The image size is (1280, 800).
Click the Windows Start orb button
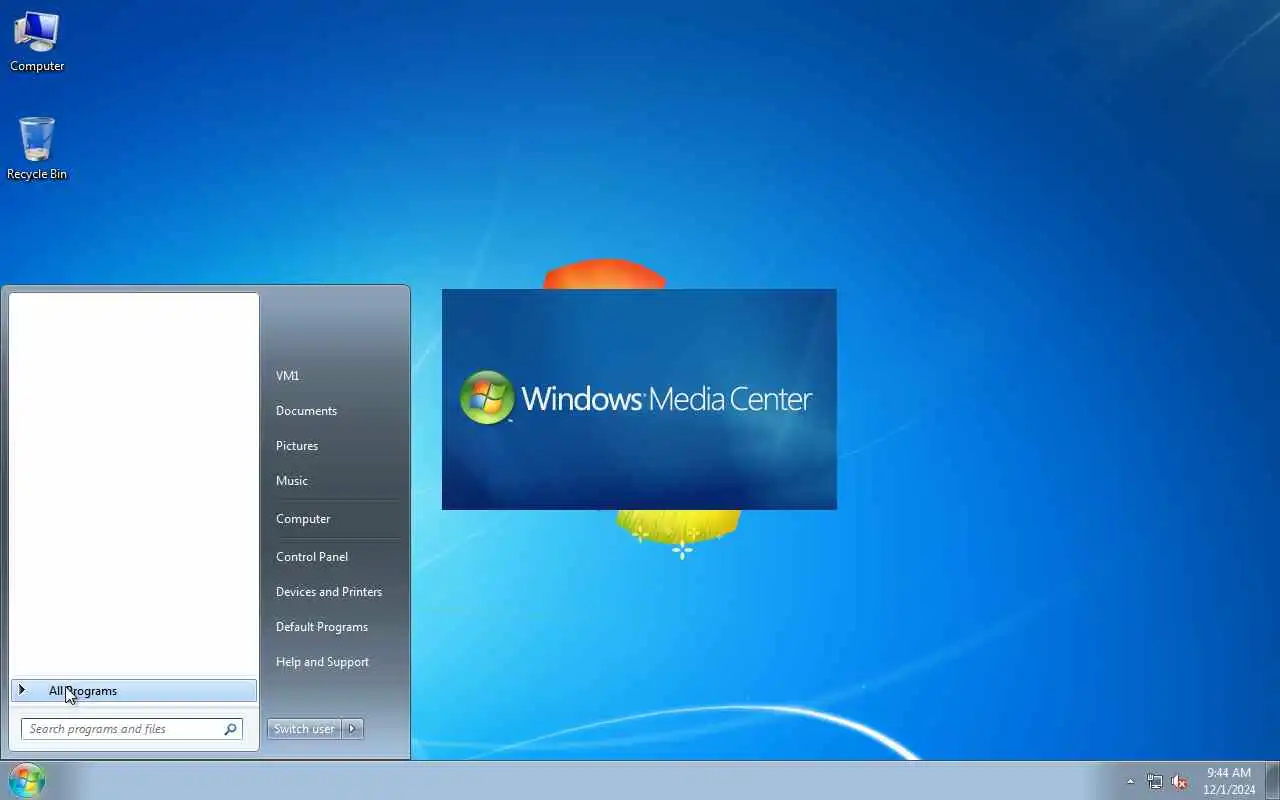click(27, 780)
